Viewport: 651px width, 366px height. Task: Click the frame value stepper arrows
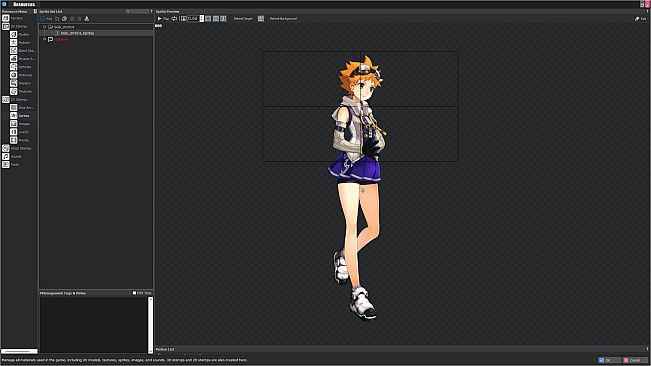click(202, 19)
